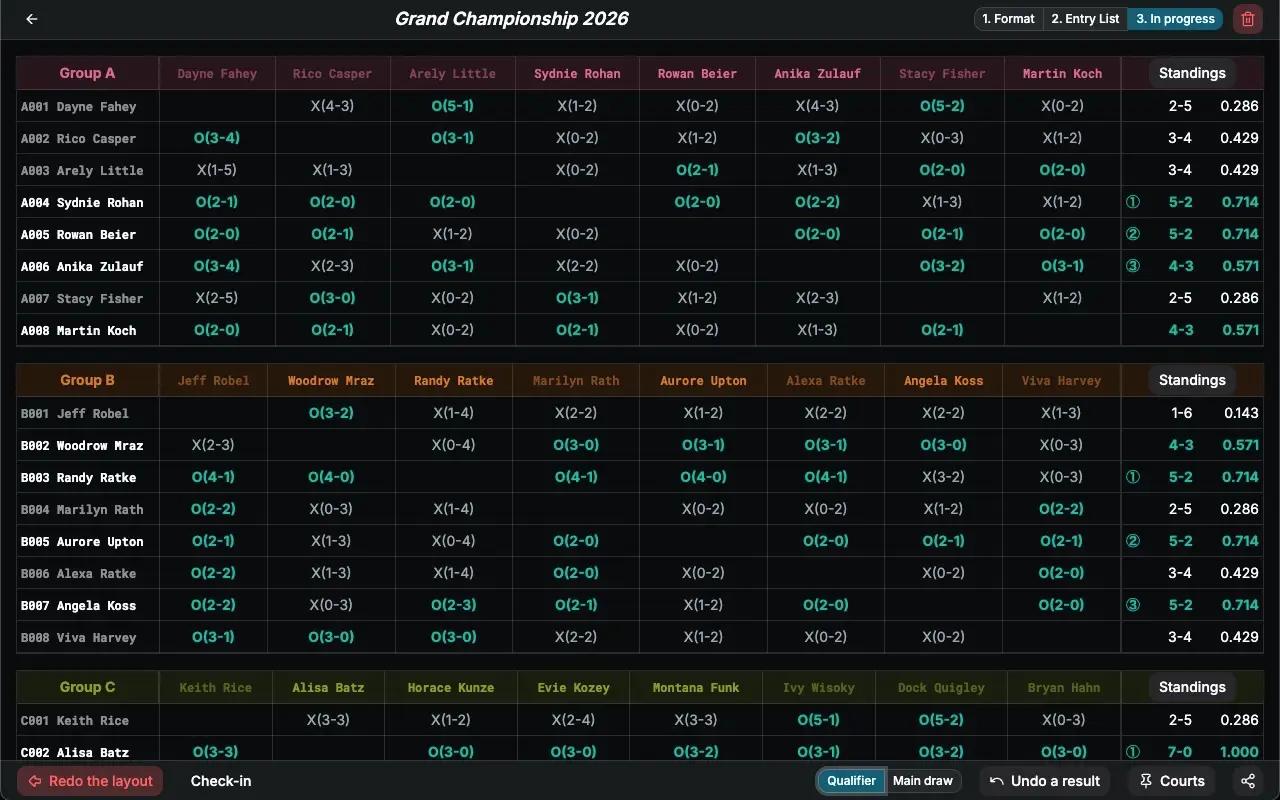This screenshot has height=800, width=1280.
Task: Click Group B Standings header button
Action: coord(1192,380)
